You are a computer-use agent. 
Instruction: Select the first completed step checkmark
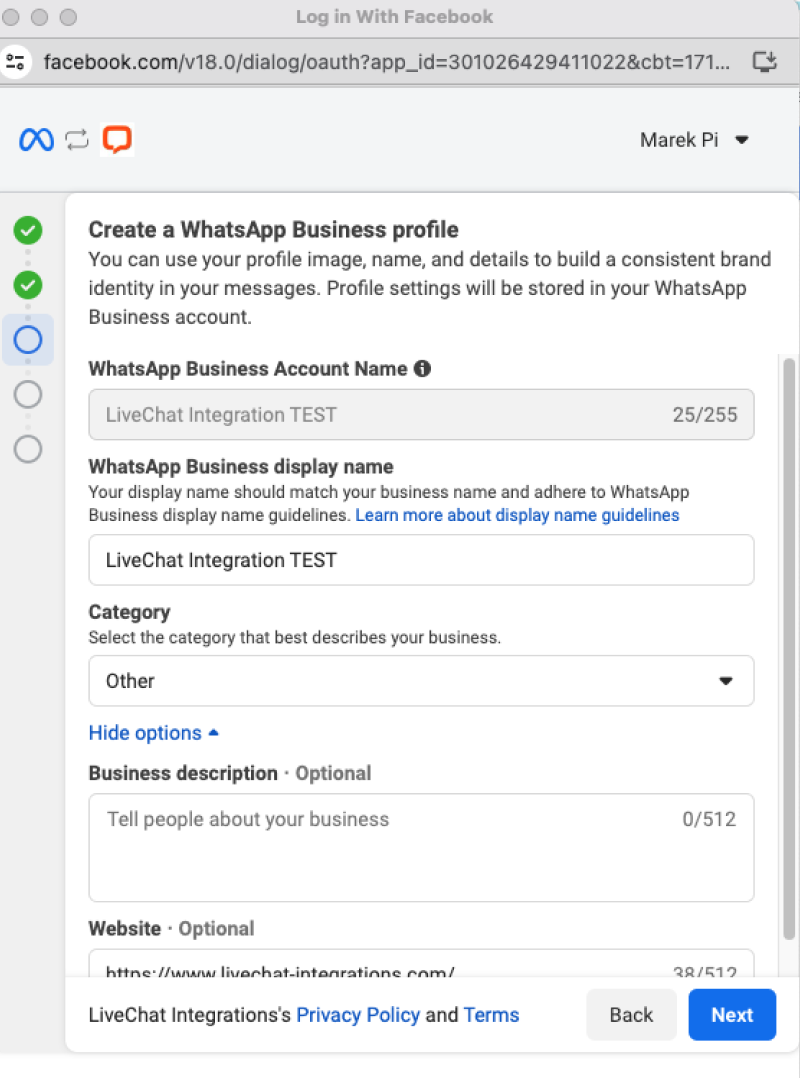[x=28, y=230]
